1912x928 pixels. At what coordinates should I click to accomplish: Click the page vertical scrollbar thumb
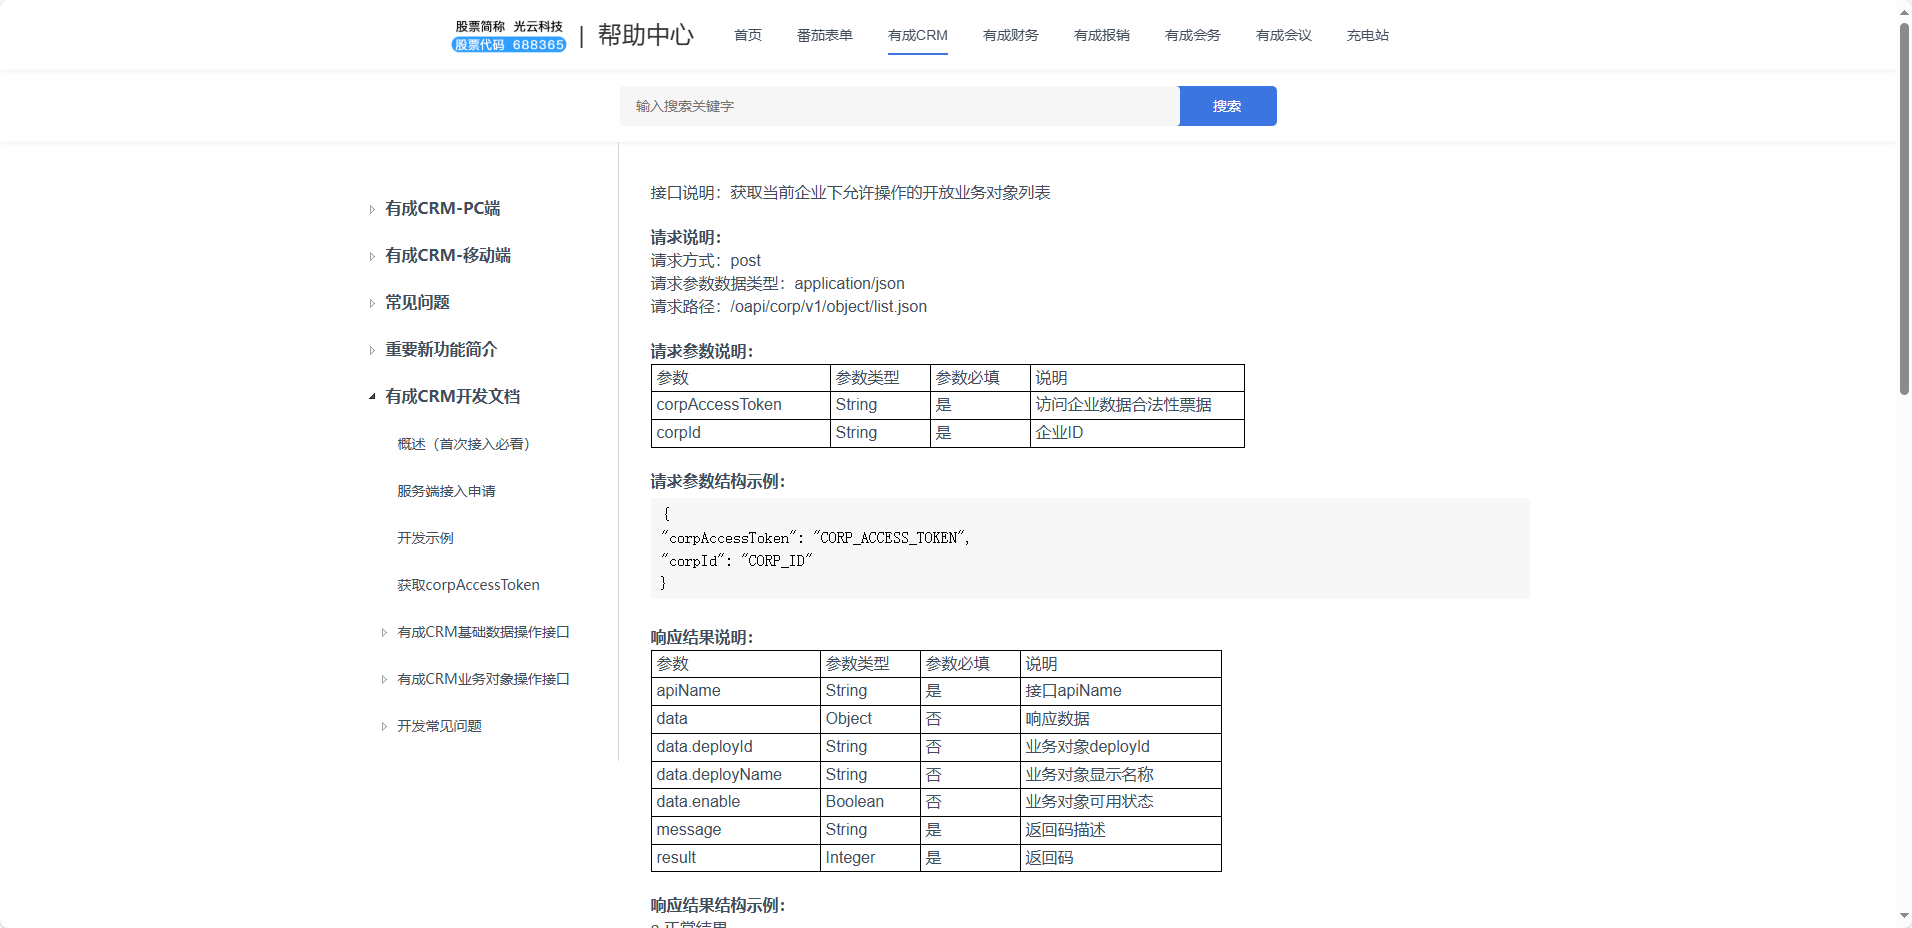point(1904,210)
